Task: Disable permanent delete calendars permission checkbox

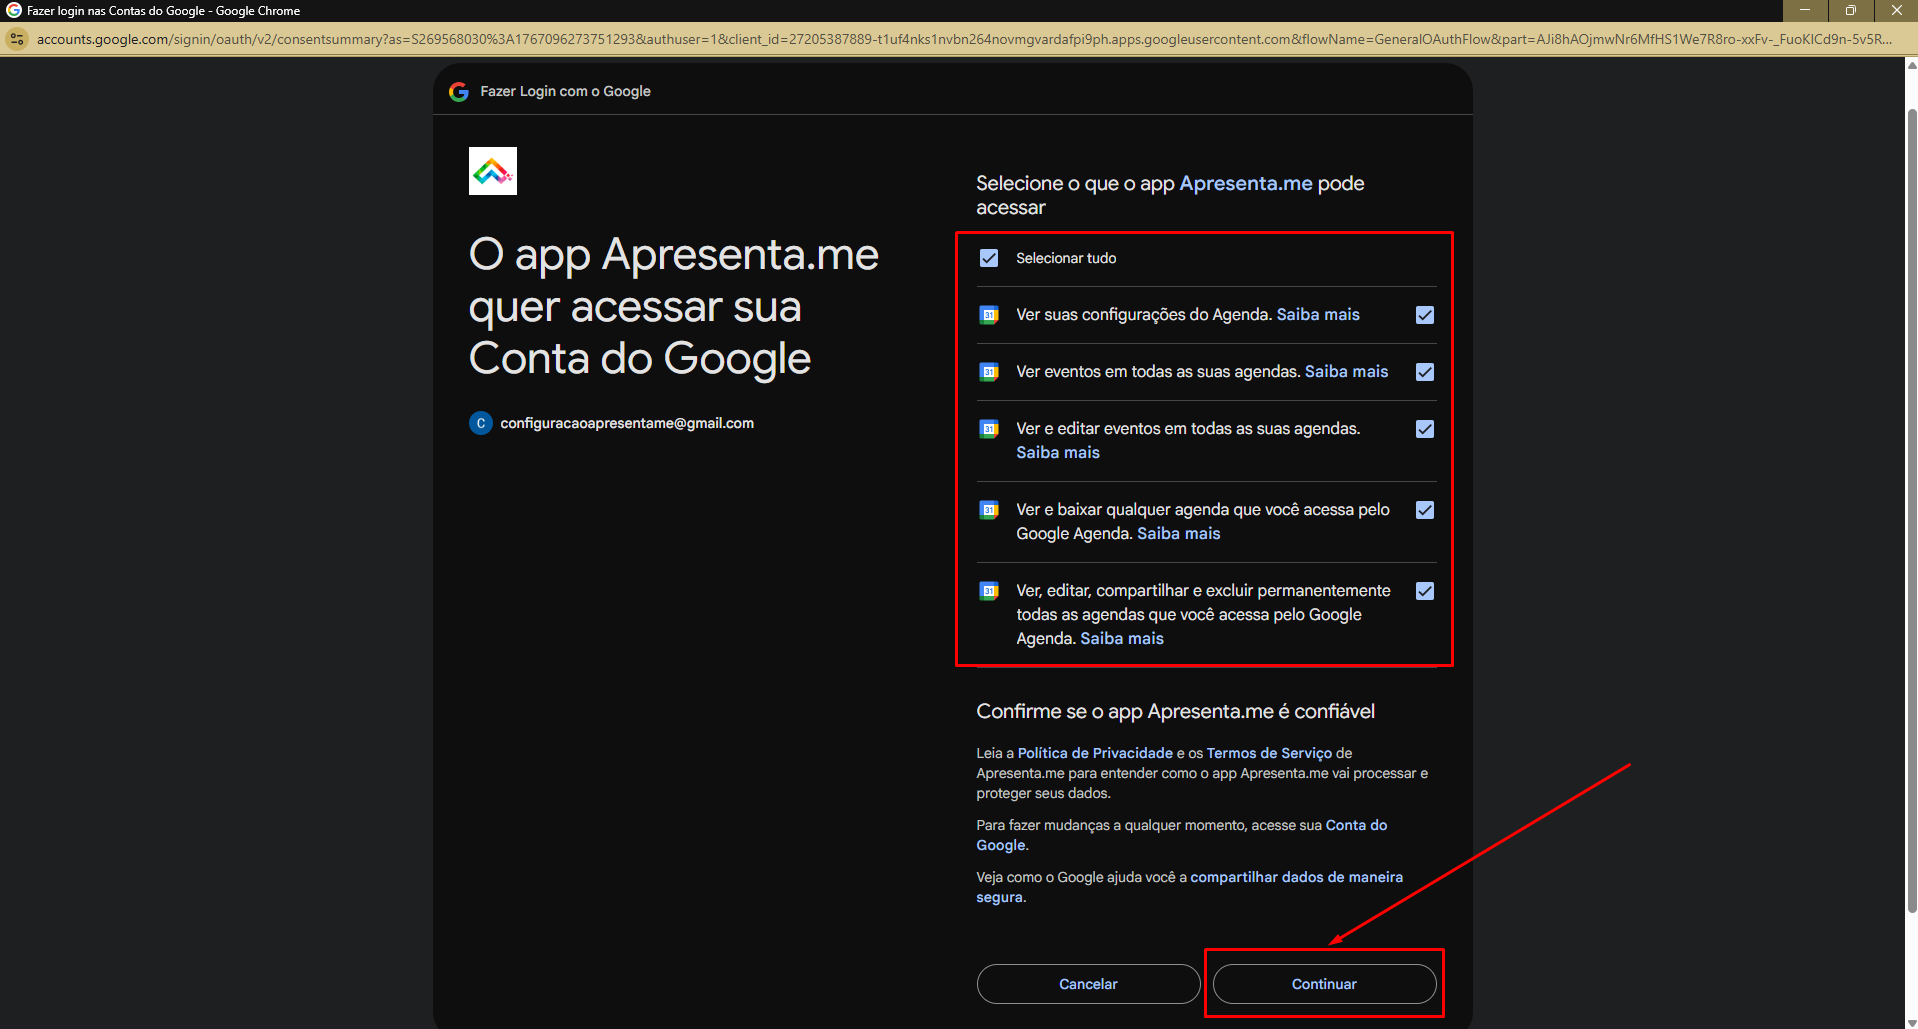Action: [x=1425, y=591]
